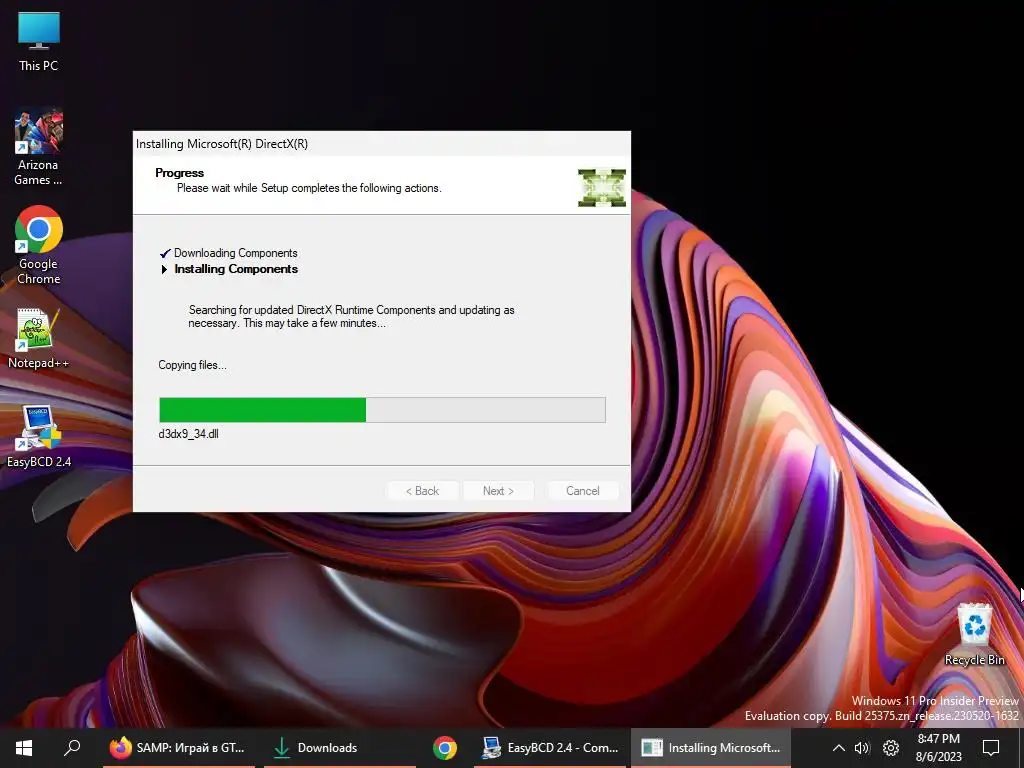Click the Copying files... status text
The width and height of the screenshot is (1024, 768).
pos(192,365)
